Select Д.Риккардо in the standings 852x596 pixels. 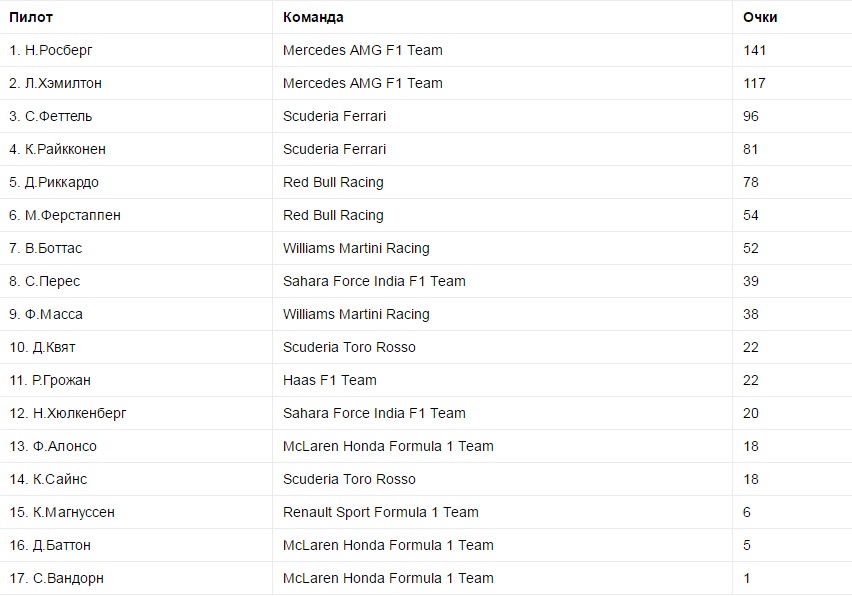[x=54, y=182]
